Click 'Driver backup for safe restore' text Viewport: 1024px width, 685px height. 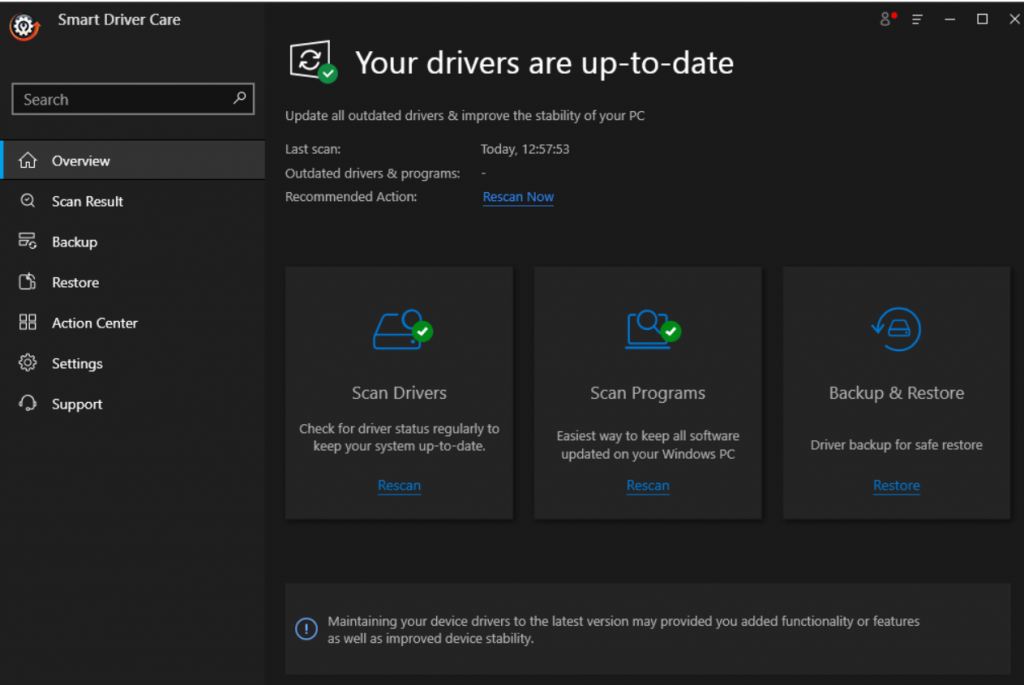896,445
